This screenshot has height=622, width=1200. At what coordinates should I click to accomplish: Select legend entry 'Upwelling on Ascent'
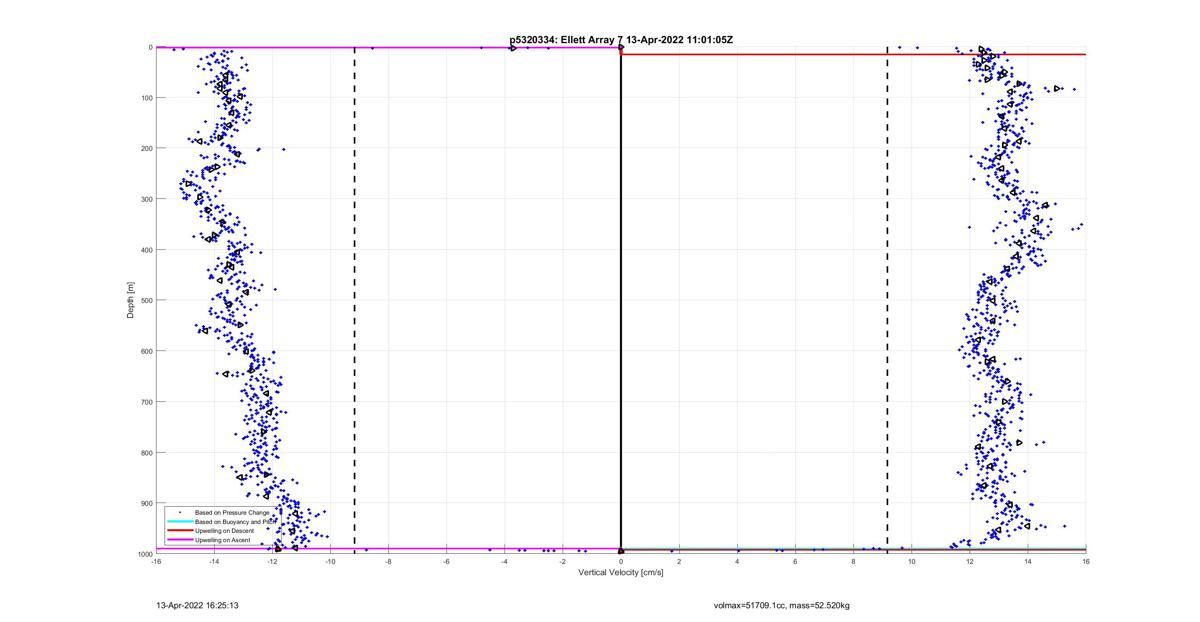tap(224, 539)
